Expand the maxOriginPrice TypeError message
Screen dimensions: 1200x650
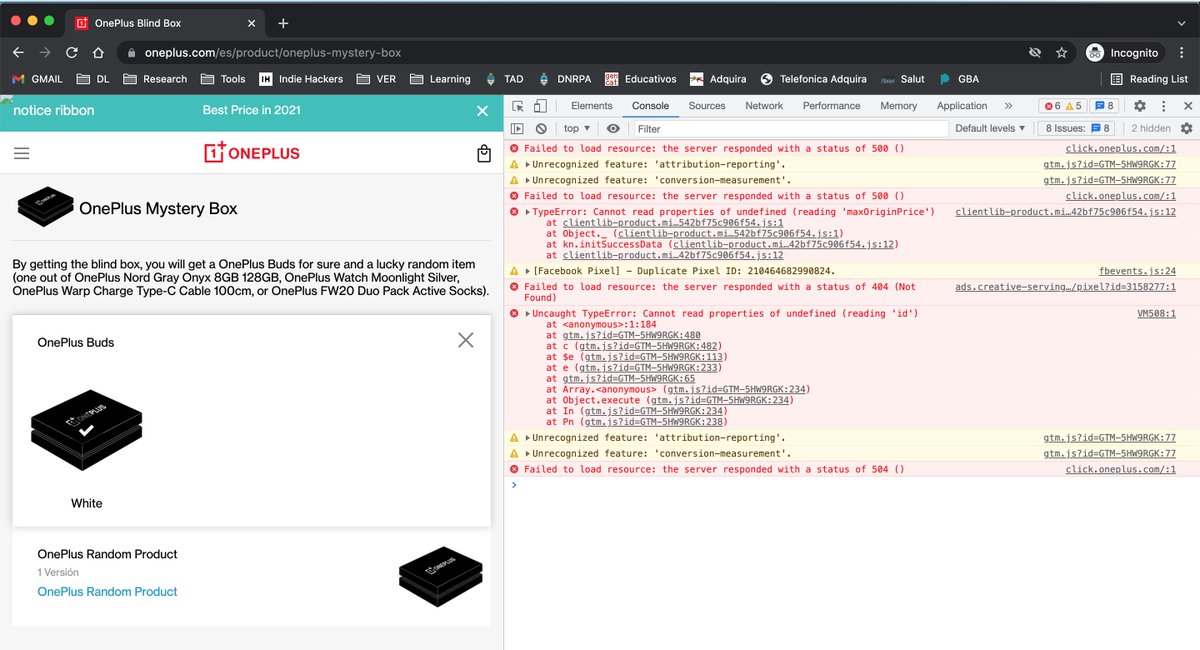click(528, 212)
